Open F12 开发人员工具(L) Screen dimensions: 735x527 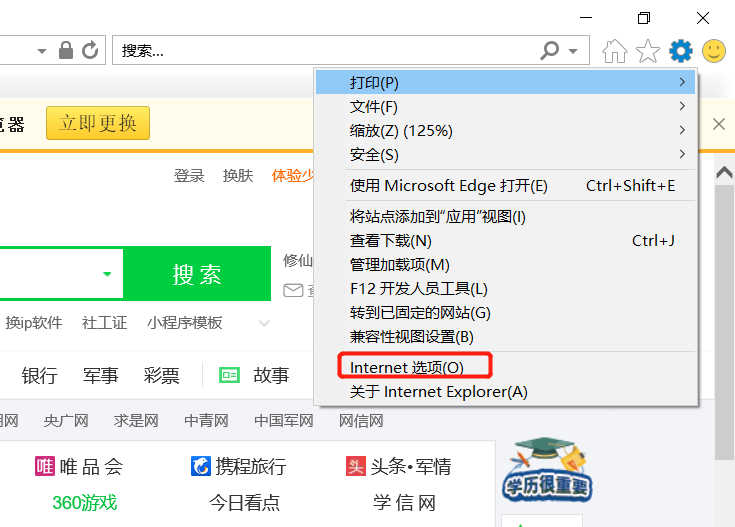[x=506, y=288]
